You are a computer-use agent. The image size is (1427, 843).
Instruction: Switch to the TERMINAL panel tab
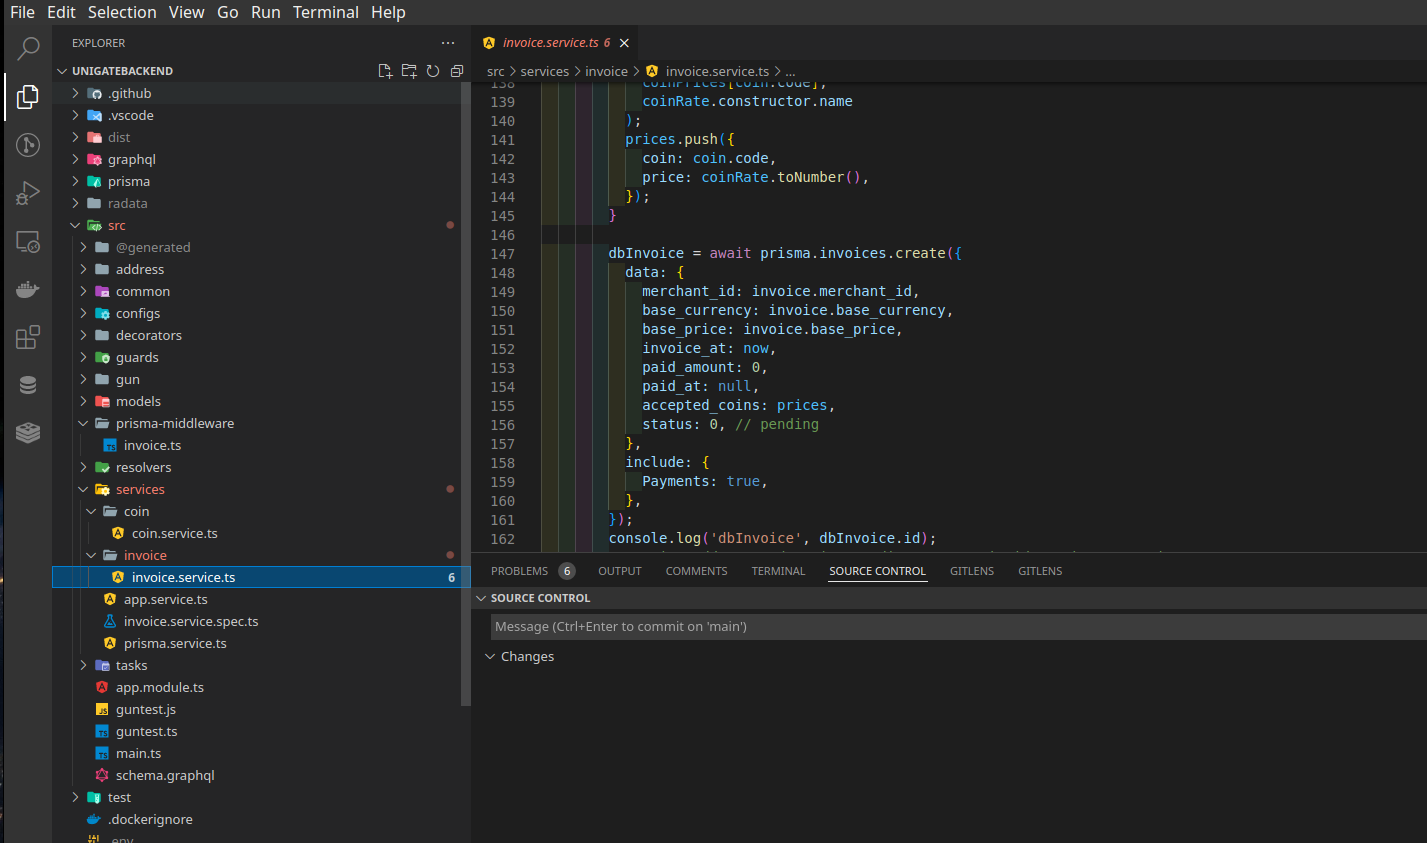click(x=778, y=571)
